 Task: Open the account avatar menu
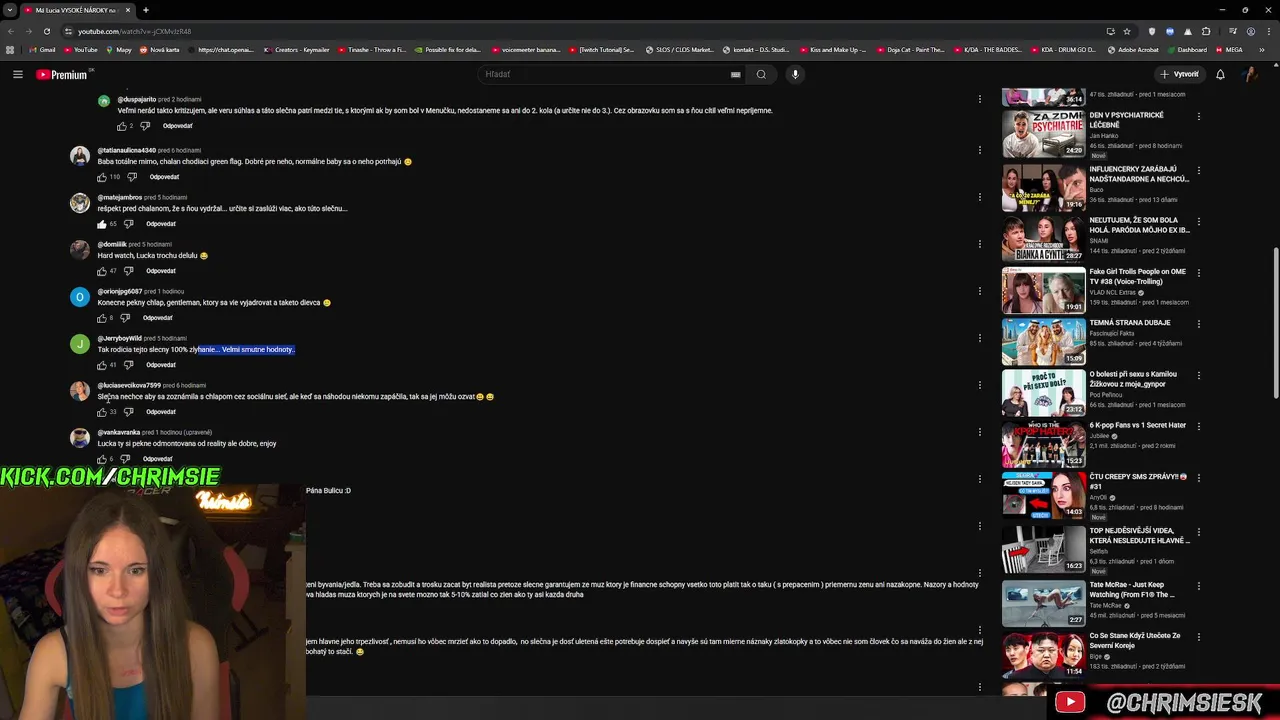(1250, 74)
